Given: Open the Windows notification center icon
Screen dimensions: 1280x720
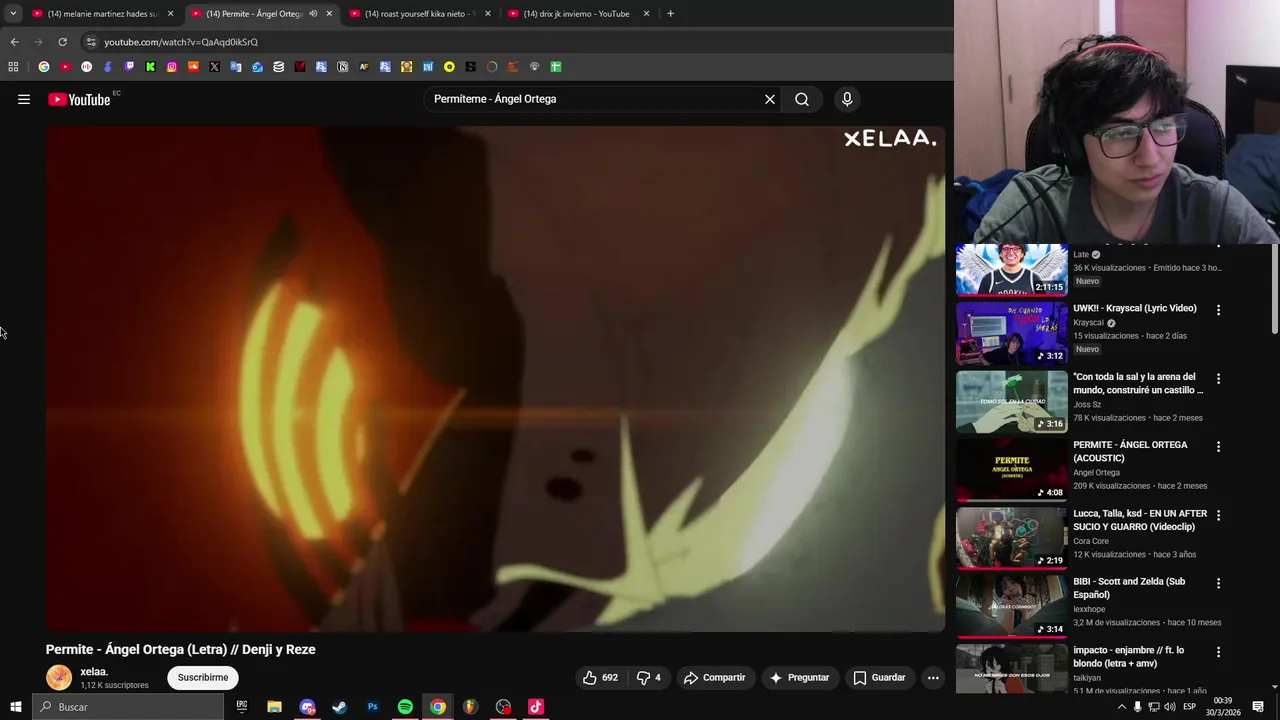Looking at the screenshot, I should (1258, 707).
